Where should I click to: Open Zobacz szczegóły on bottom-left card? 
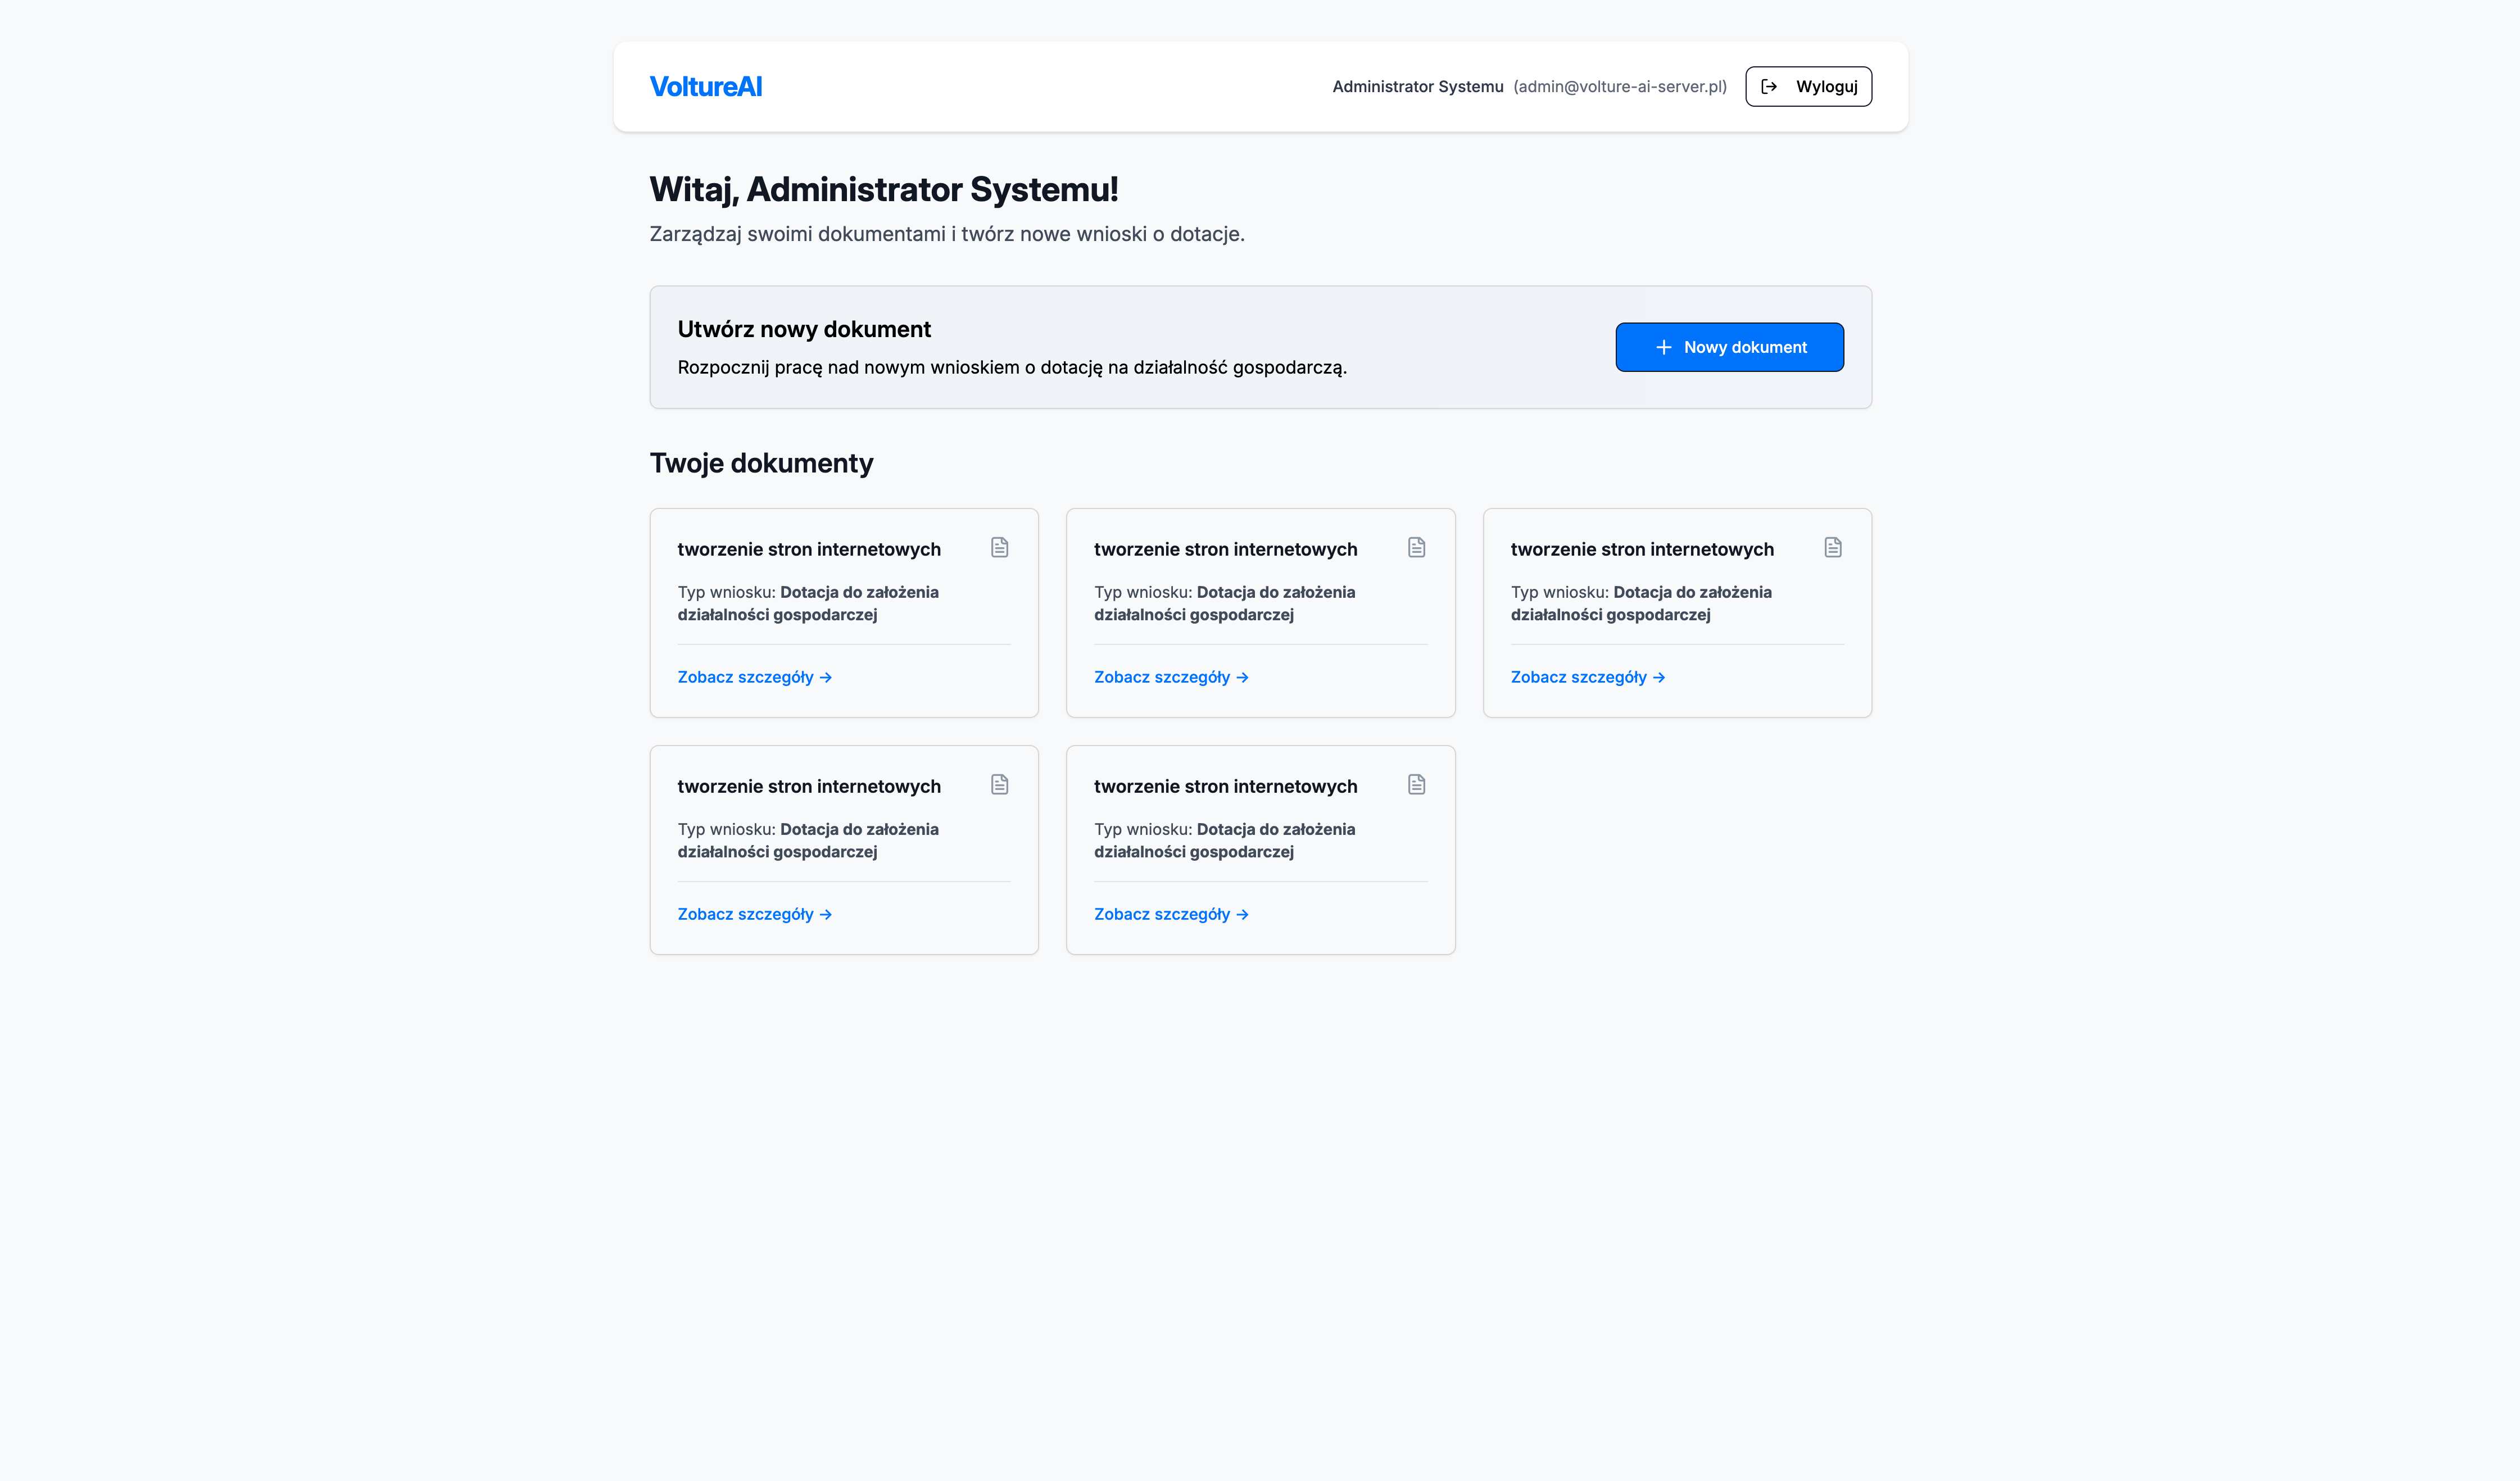point(754,914)
